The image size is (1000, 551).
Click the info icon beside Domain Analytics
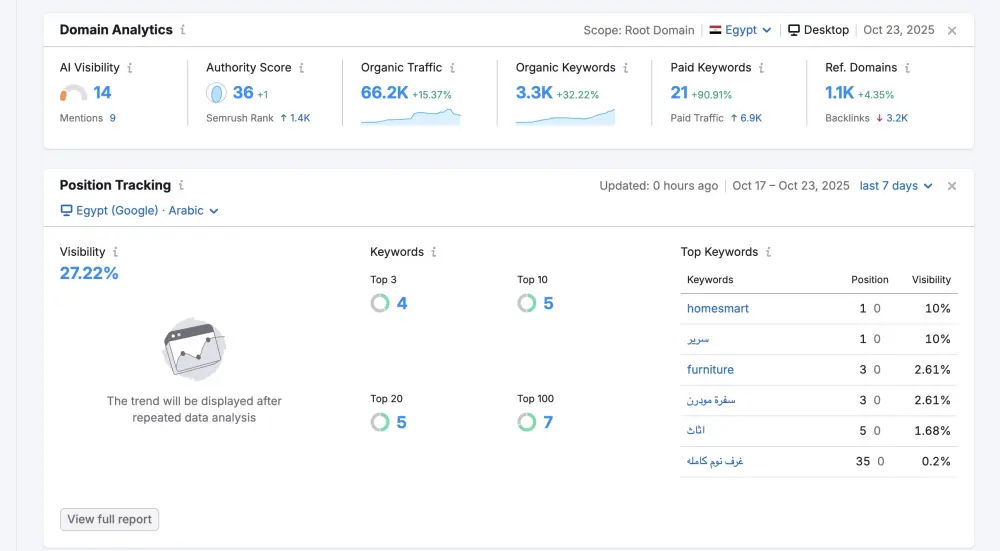183,30
